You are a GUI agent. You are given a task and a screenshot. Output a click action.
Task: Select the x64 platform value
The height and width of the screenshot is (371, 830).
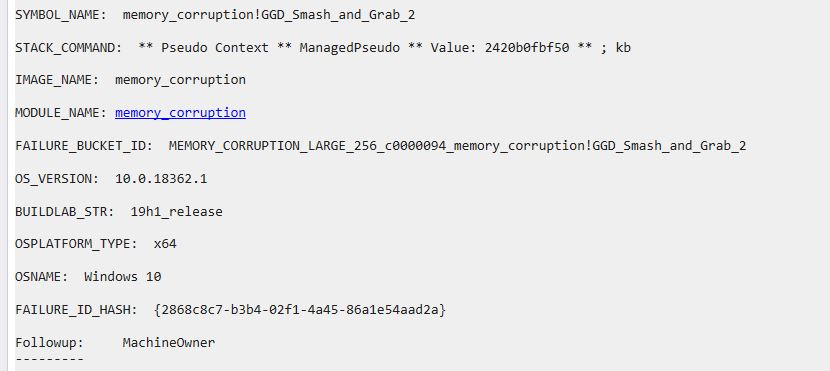(165, 245)
